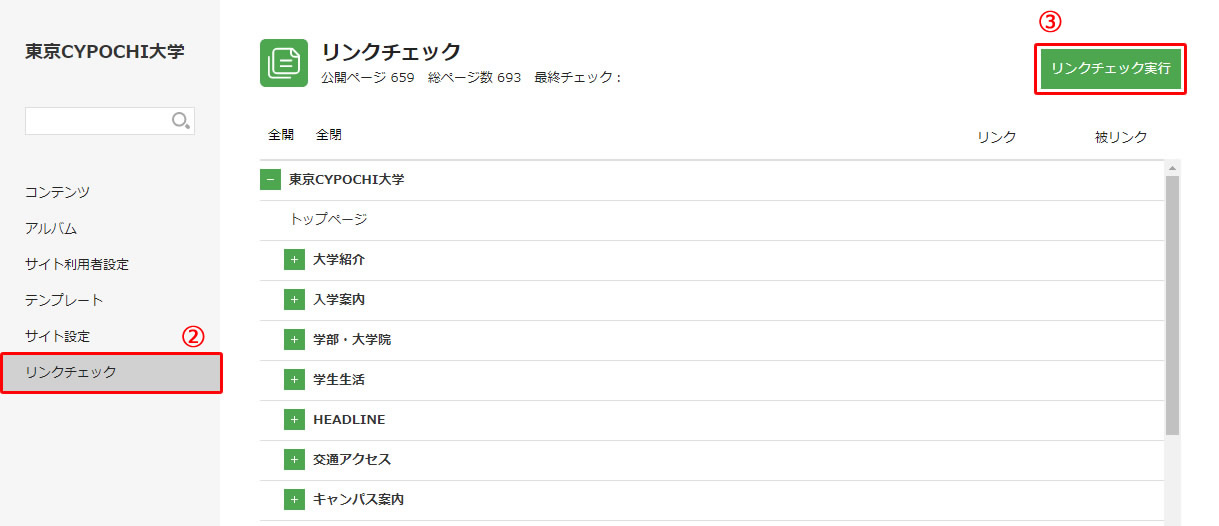Go to サイト利用者設定 menu item

point(77,264)
